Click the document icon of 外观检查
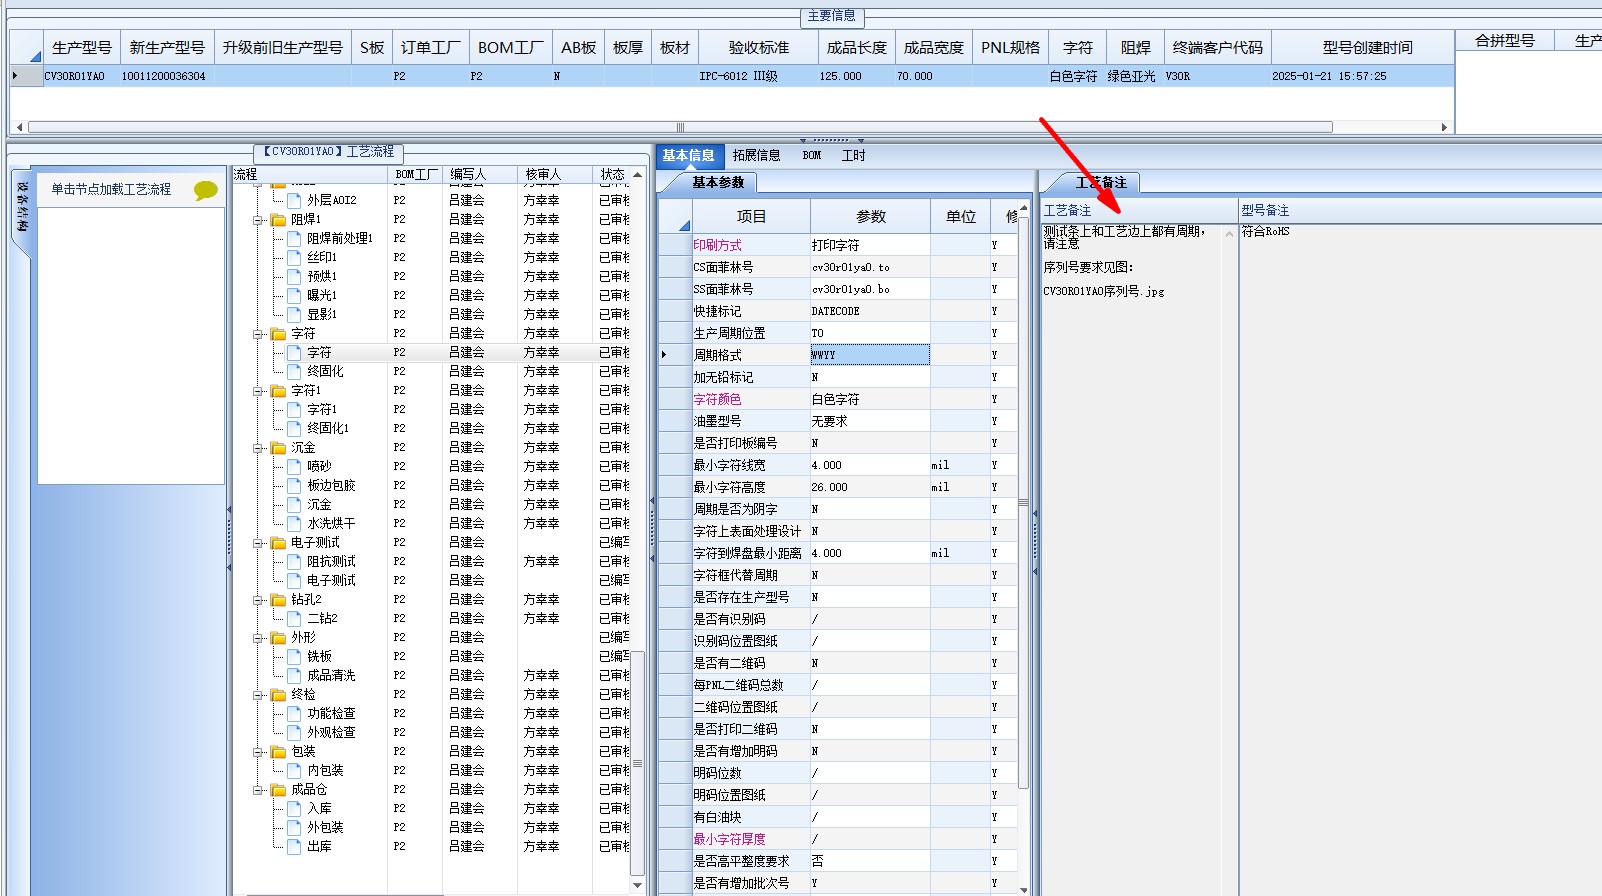 tap(294, 732)
